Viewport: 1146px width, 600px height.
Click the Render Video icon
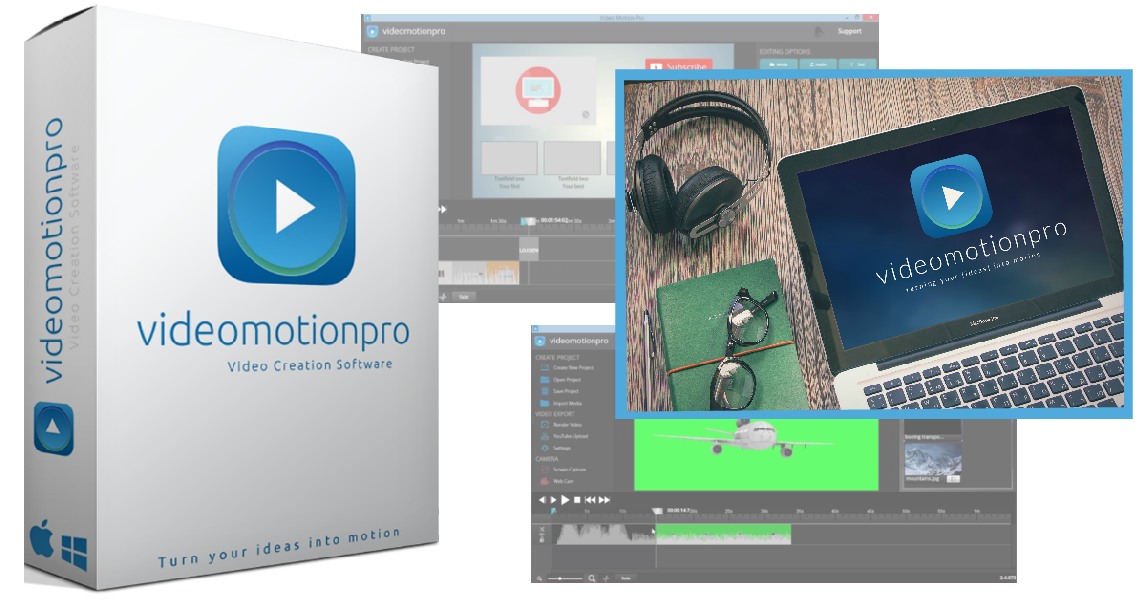[544, 425]
